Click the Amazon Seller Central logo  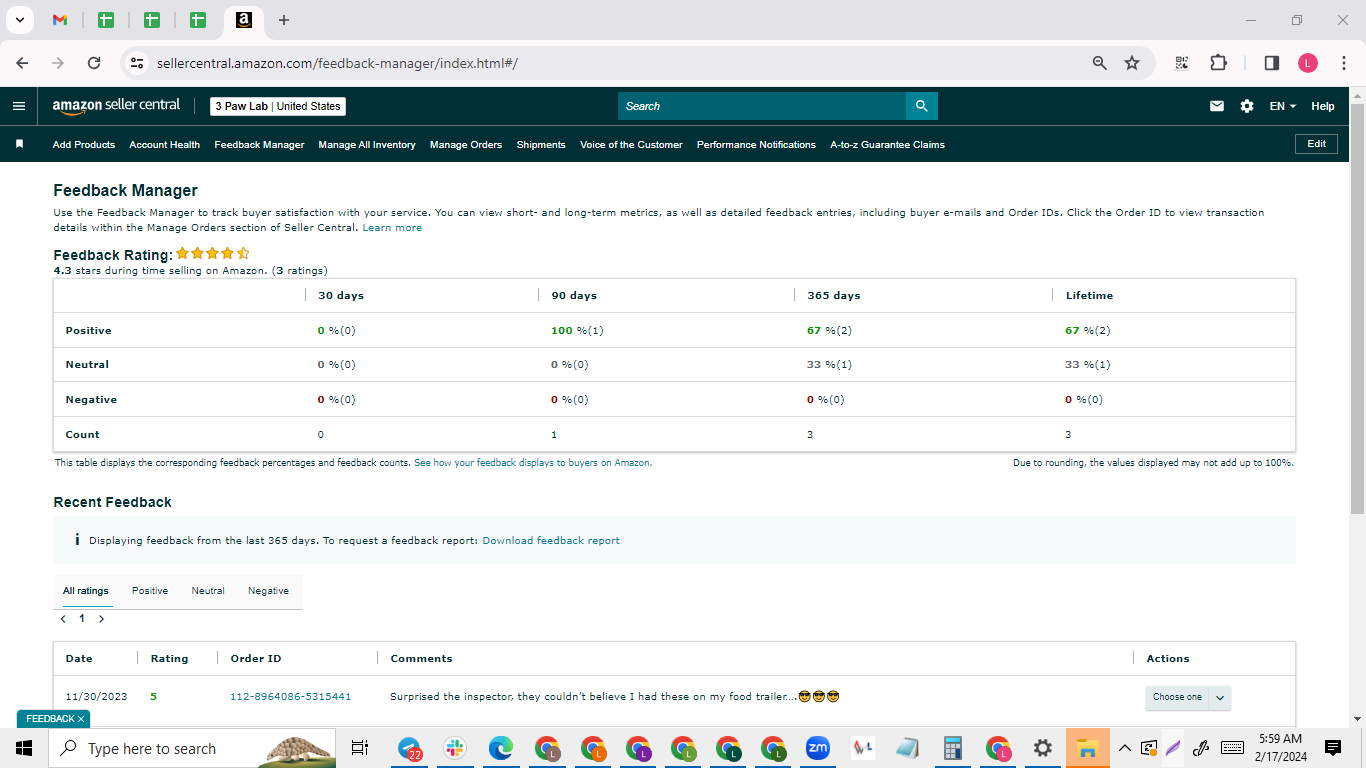point(116,106)
